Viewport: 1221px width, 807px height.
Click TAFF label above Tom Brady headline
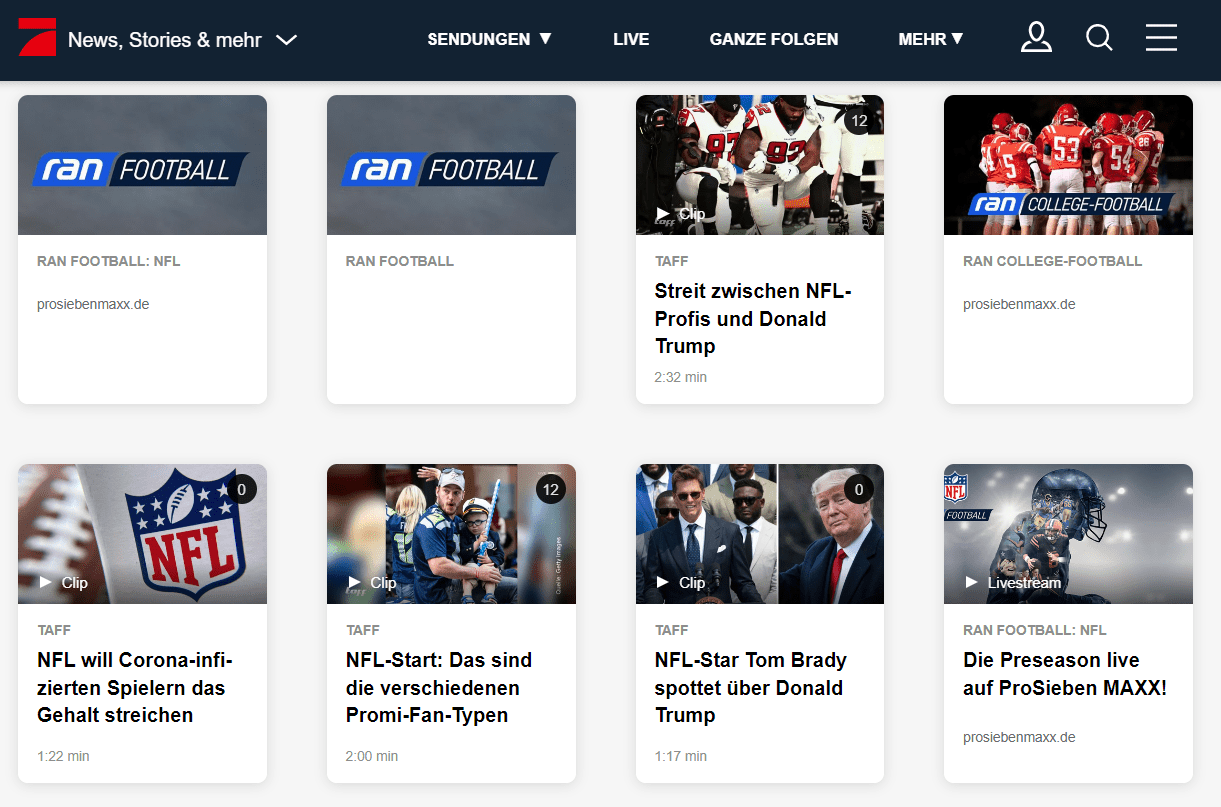tap(672, 630)
